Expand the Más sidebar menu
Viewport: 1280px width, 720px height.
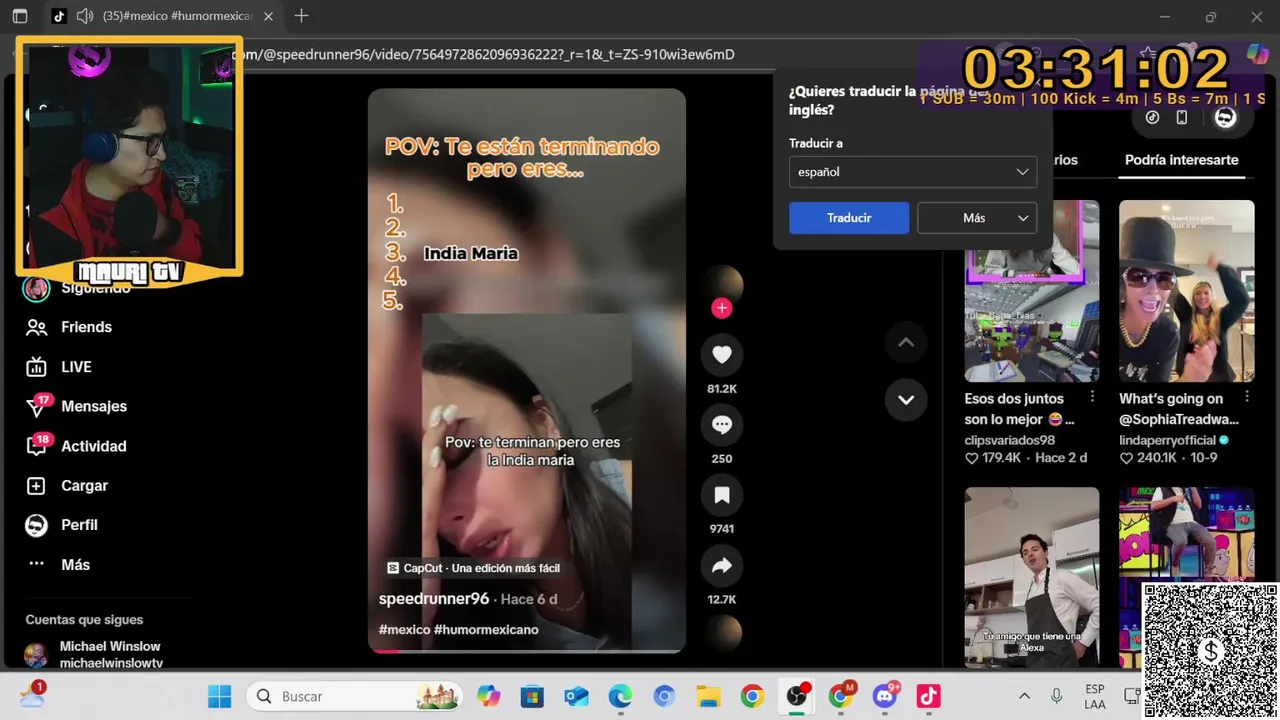pyautogui.click(x=59, y=565)
